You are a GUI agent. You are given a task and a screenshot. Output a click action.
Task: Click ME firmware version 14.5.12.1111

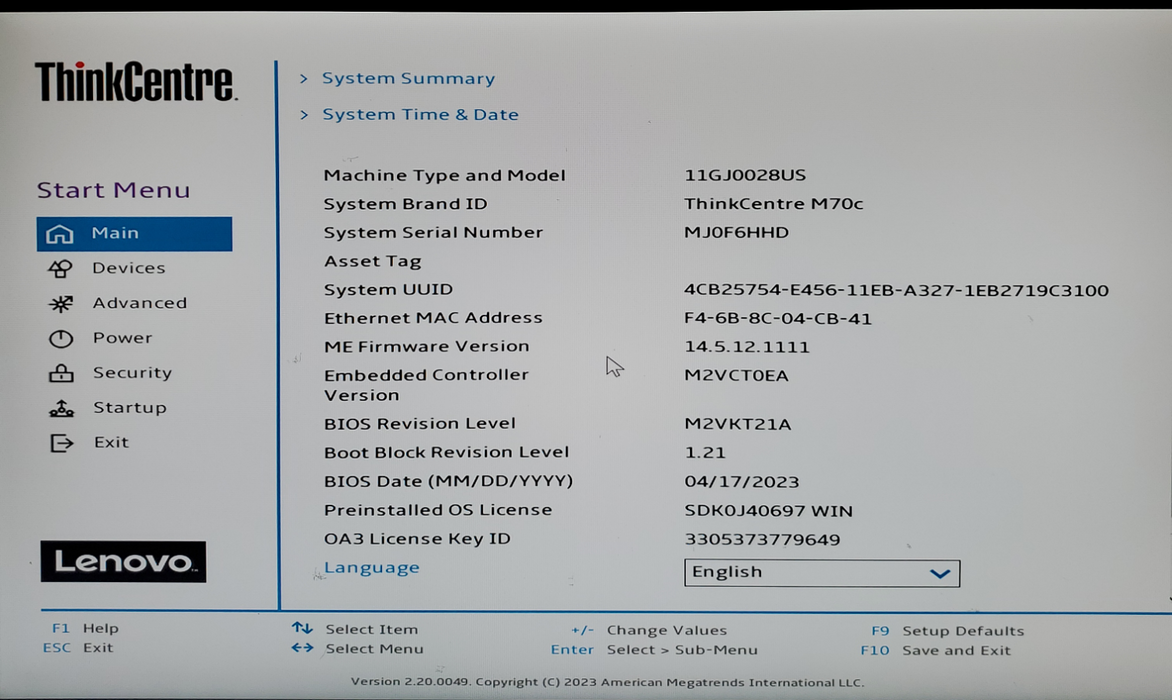[747, 347]
